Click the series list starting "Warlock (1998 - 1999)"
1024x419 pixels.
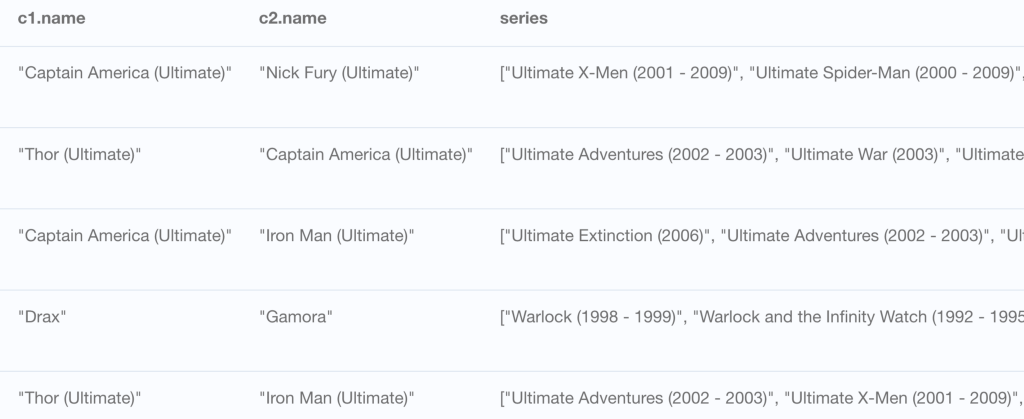point(761,317)
